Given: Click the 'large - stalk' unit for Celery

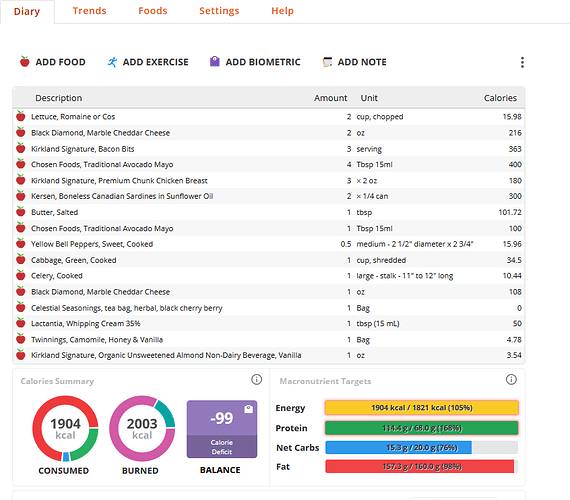Looking at the screenshot, I should (405, 276).
